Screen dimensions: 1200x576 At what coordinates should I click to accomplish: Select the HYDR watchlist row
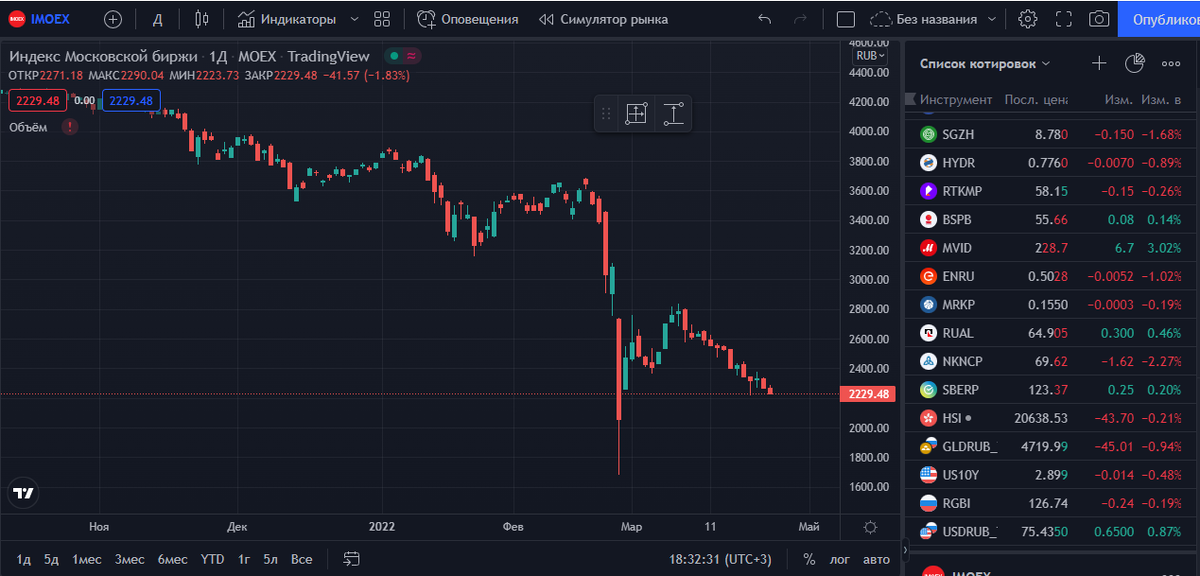click(x=1050, y=162)
